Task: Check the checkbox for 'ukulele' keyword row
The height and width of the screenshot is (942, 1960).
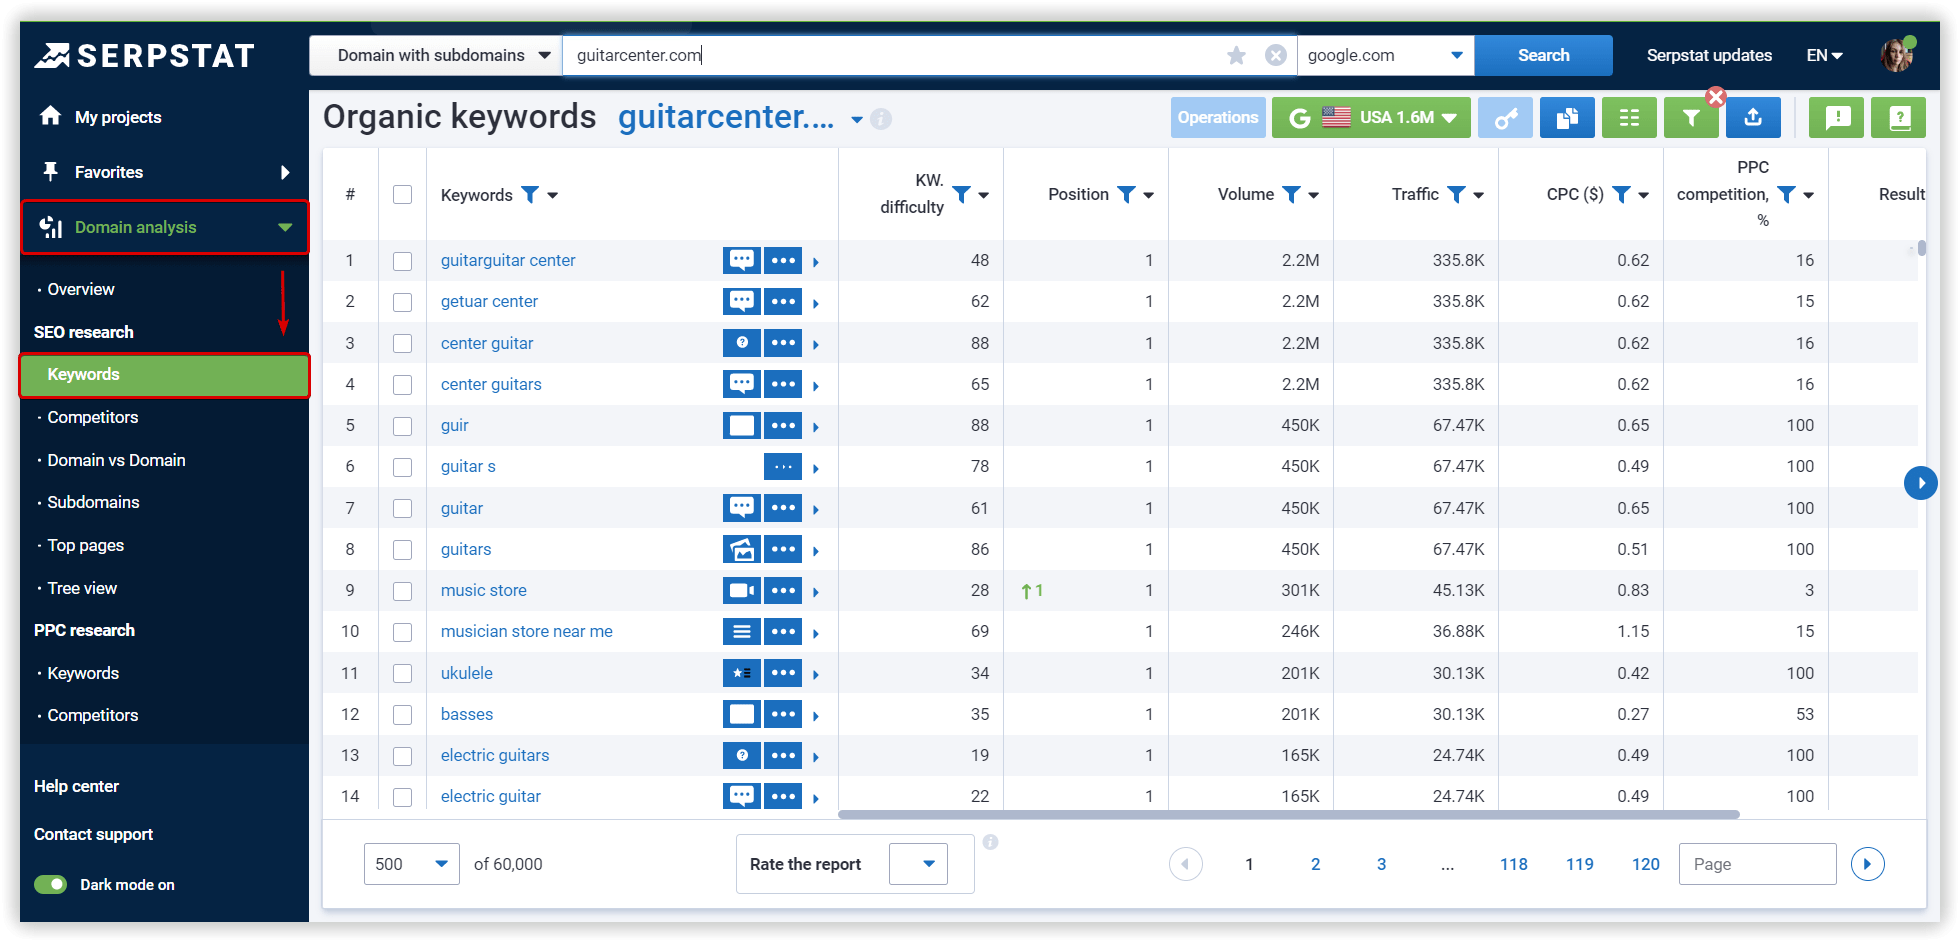Action: click(x=403, y=673)
